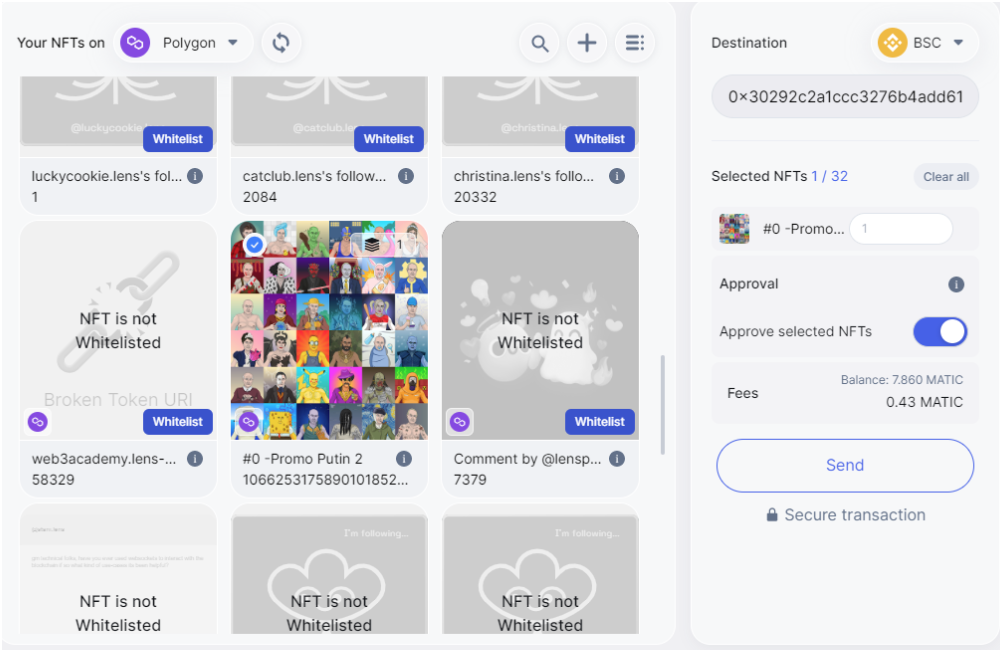Open info for Comment by @lensp NFT
1004x658 pixels.
point(617,459)
